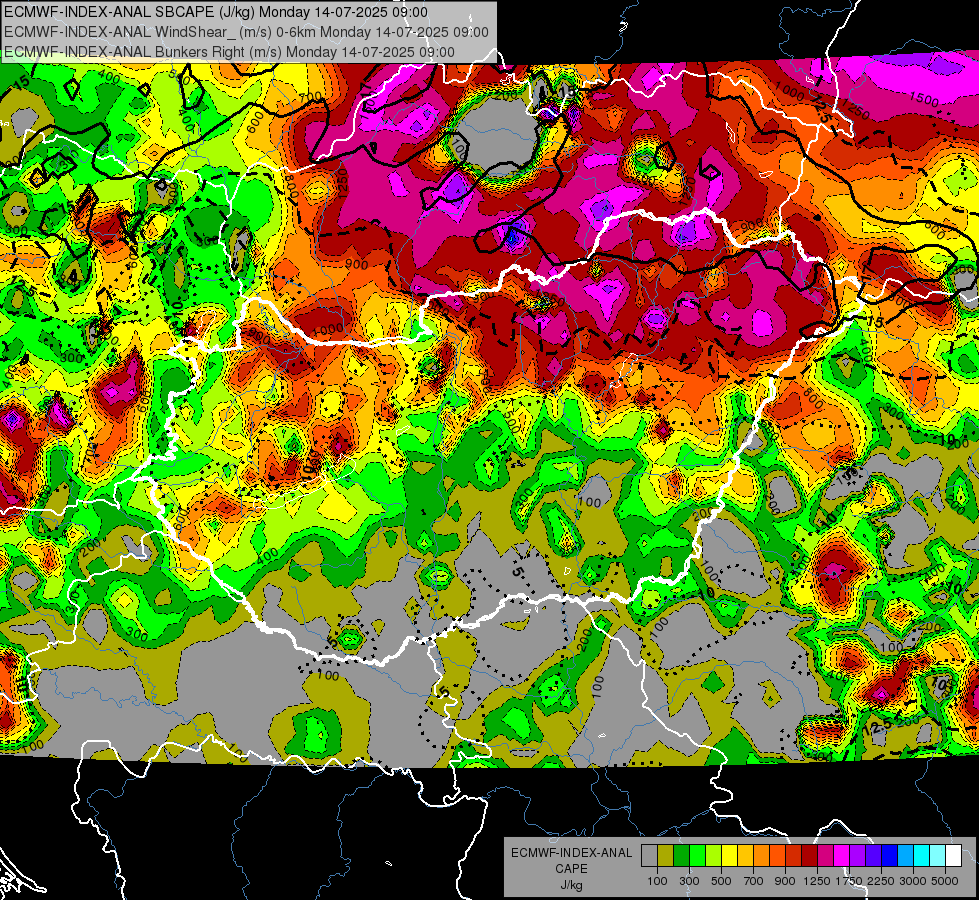Click the legend tick label 900

[x=785, y=881]
